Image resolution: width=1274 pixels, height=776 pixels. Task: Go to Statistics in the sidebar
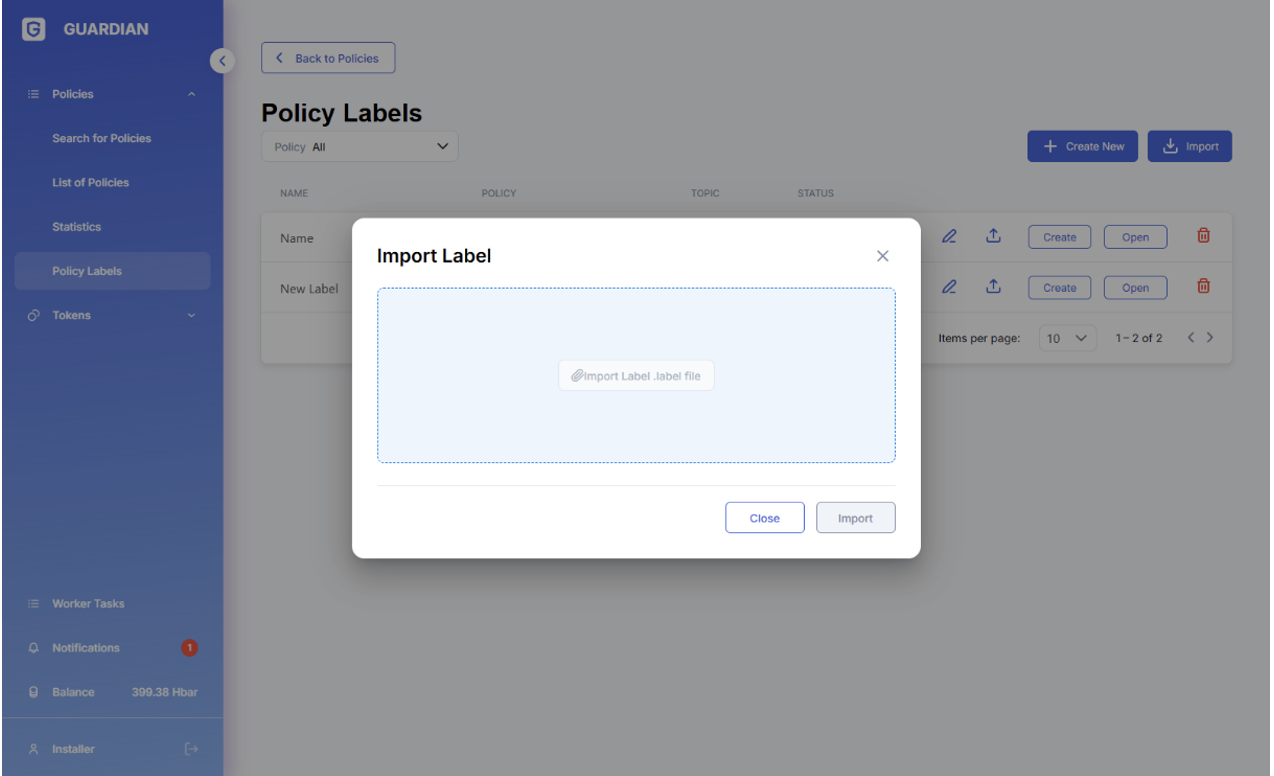tap(77, 227)
